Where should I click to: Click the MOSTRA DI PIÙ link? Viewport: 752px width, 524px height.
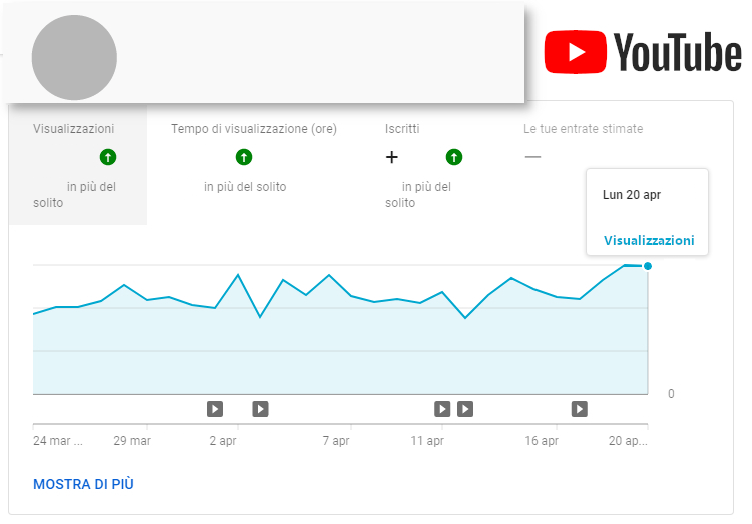[83, 484]
